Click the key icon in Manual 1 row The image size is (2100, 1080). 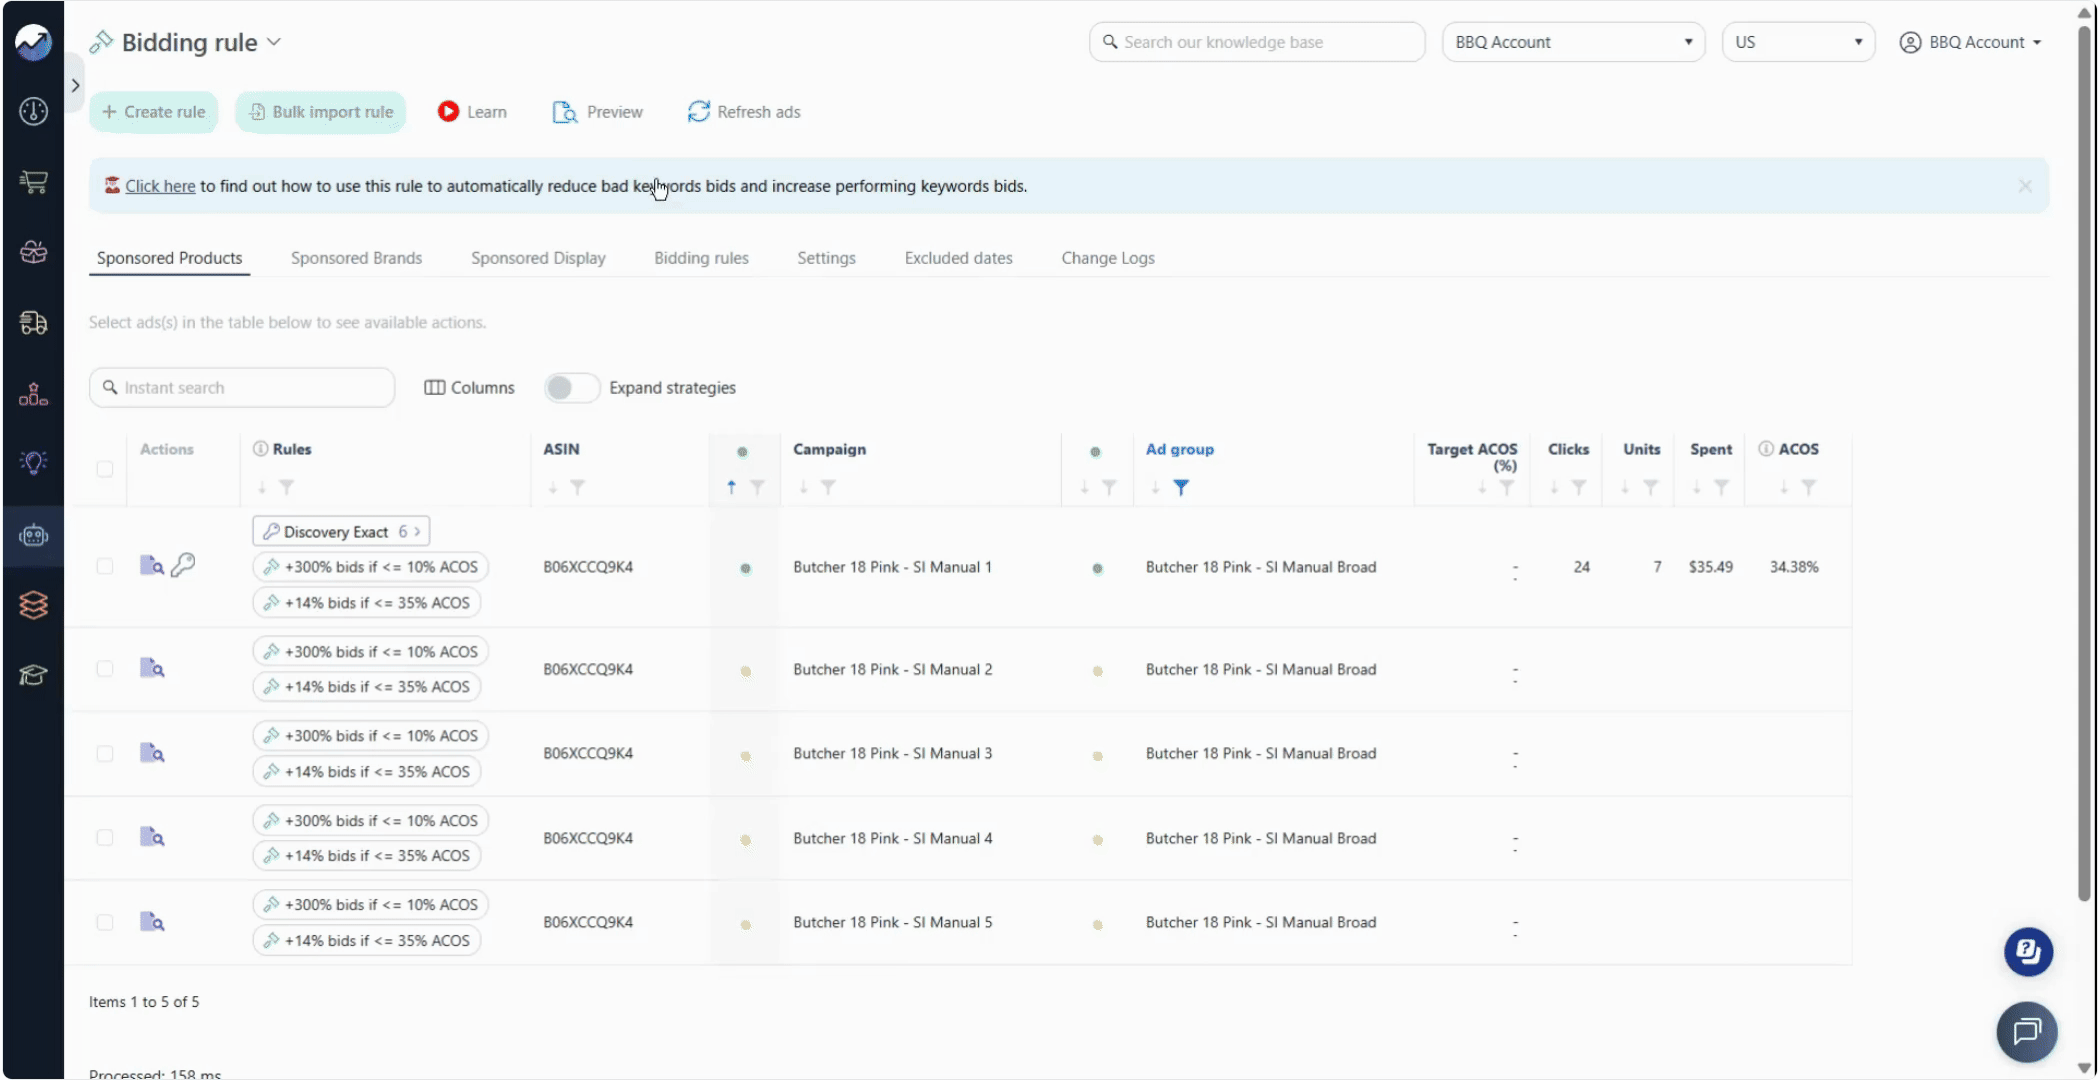[x=183, y=566]
